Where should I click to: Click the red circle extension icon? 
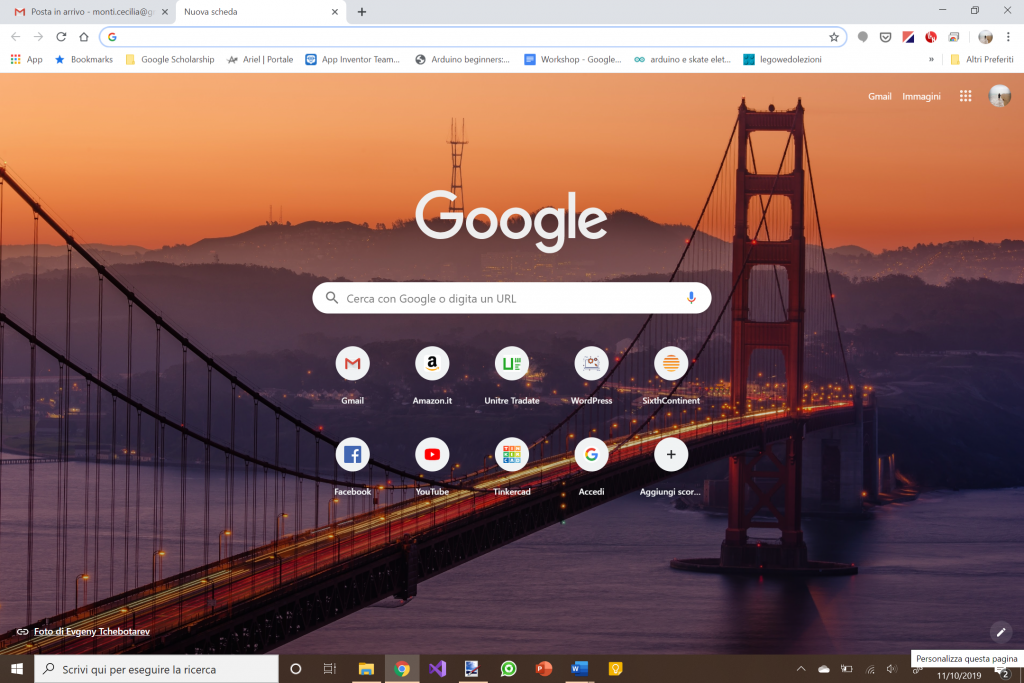pos(931,37)
